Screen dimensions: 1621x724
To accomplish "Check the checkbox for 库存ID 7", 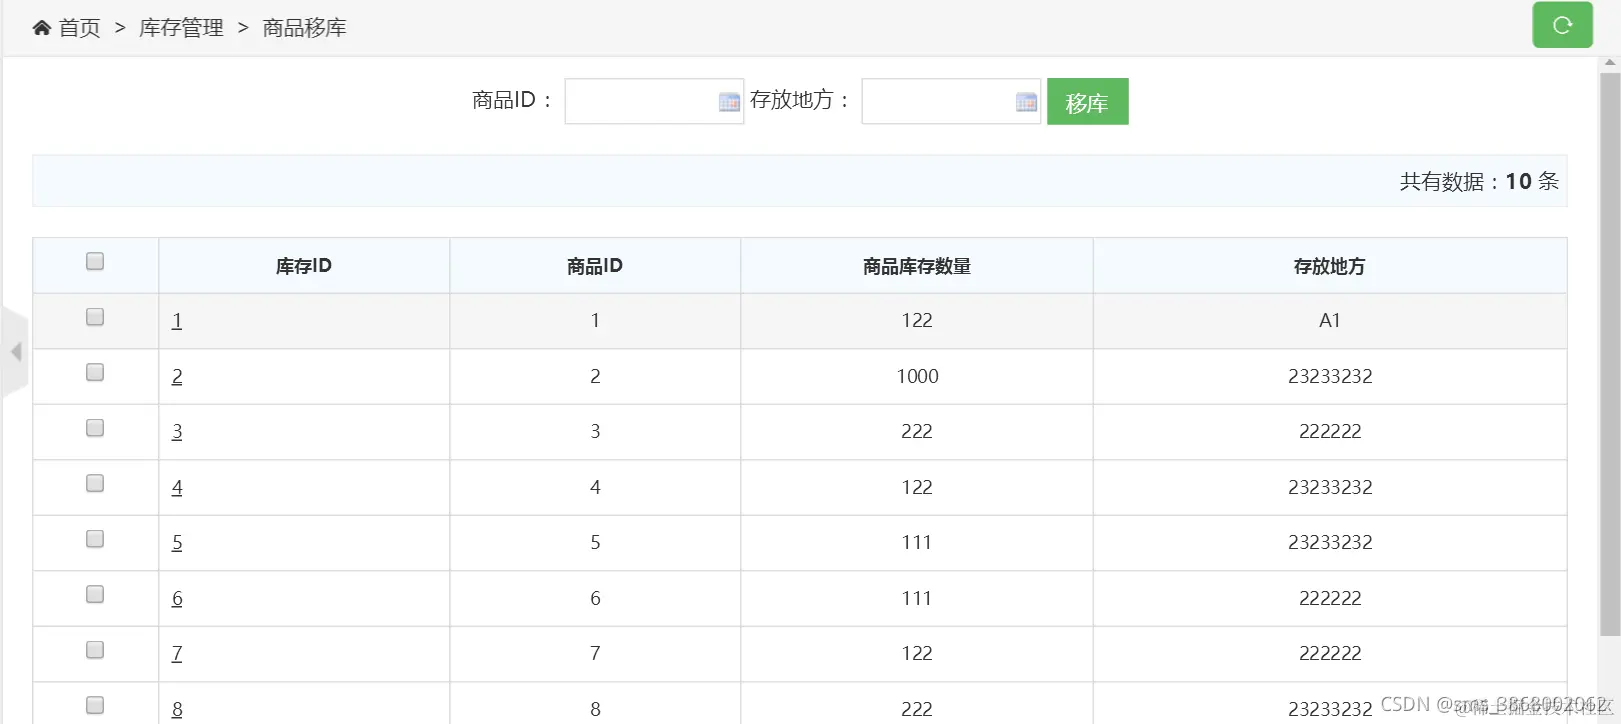I will click(x=95, y=650).
